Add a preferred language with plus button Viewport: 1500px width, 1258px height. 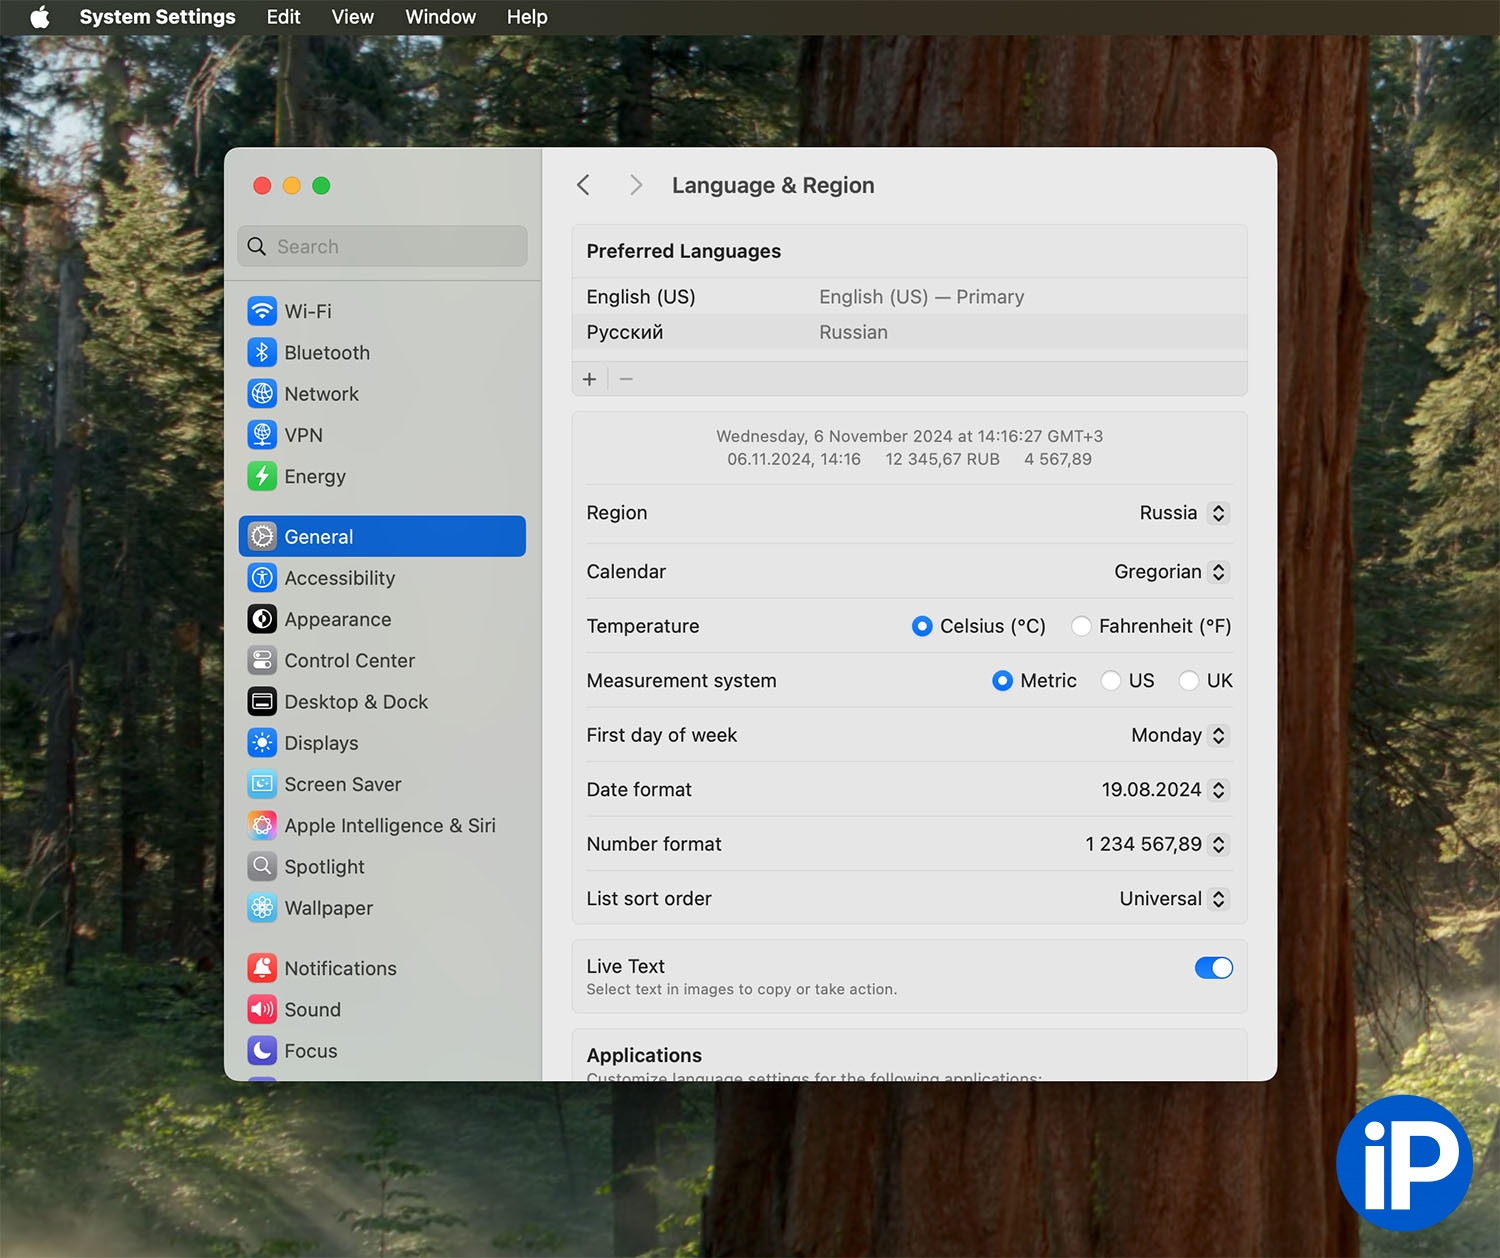(x=590, y=379)
